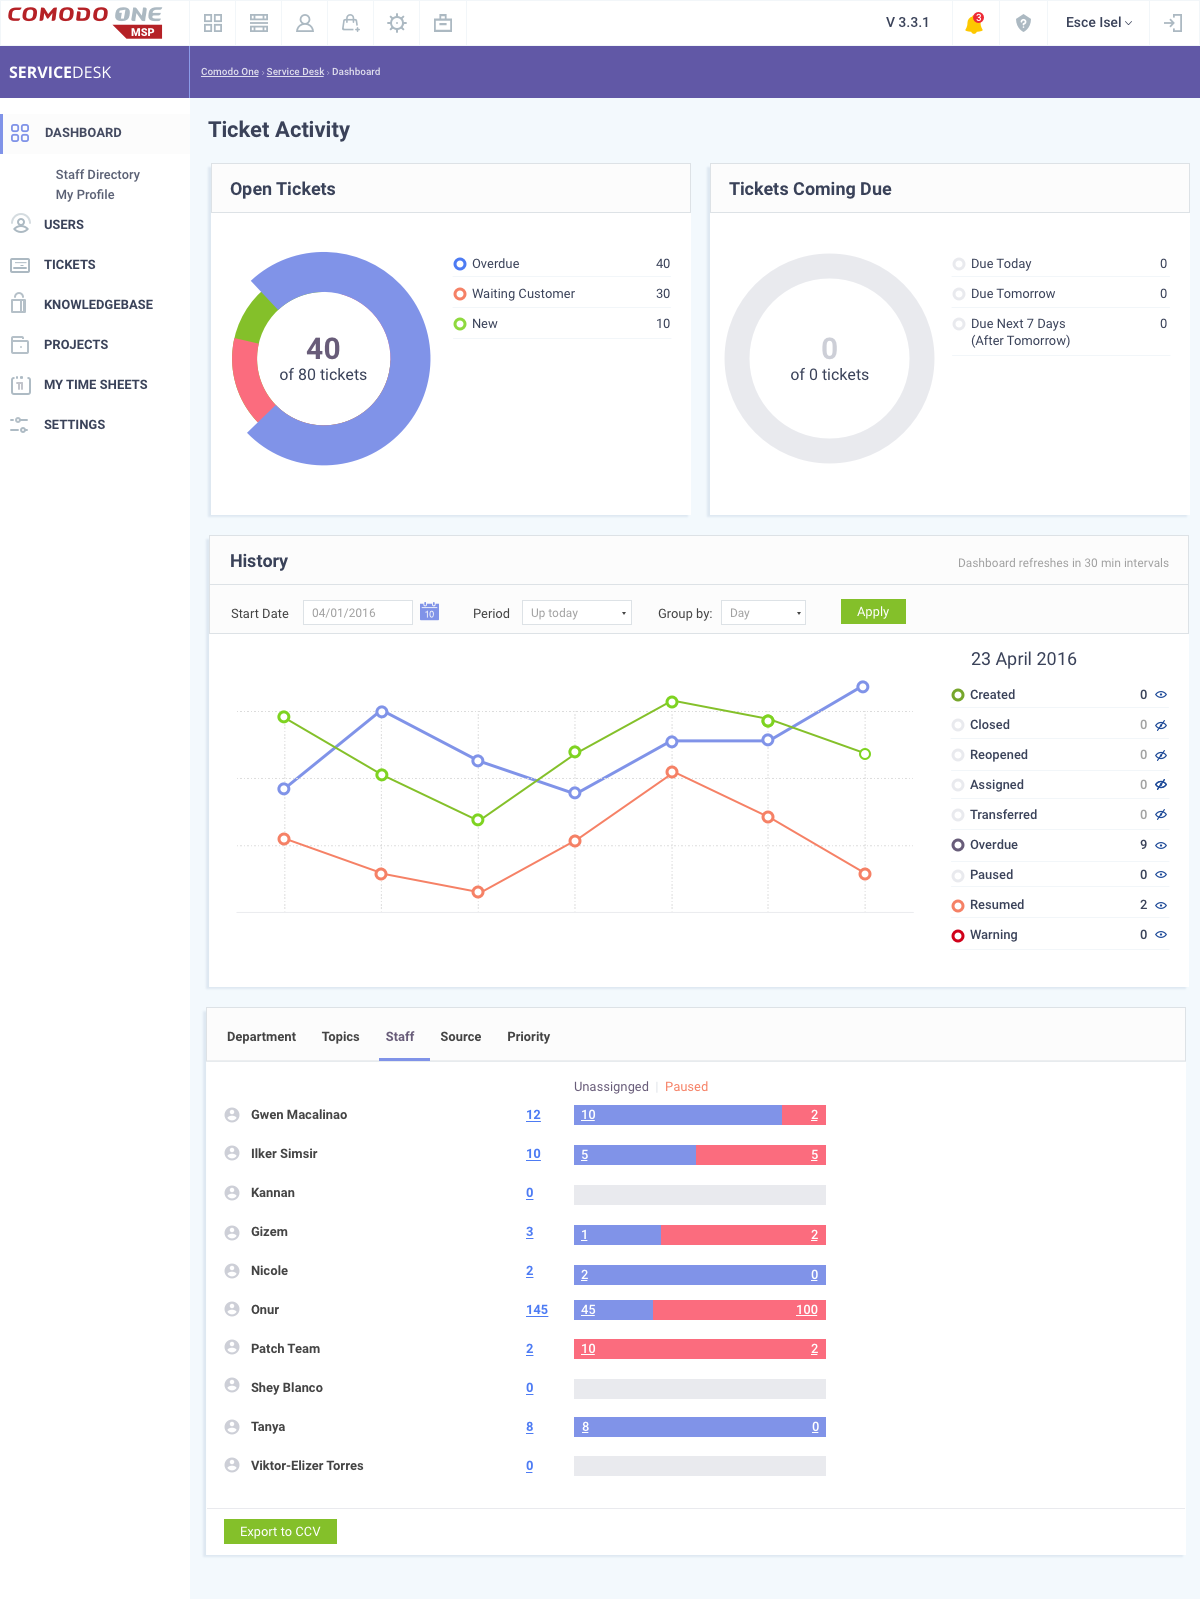1200x1599 pixels.
Task: Click Onur's red Paused bar segment
Action: coord(738,1310)
